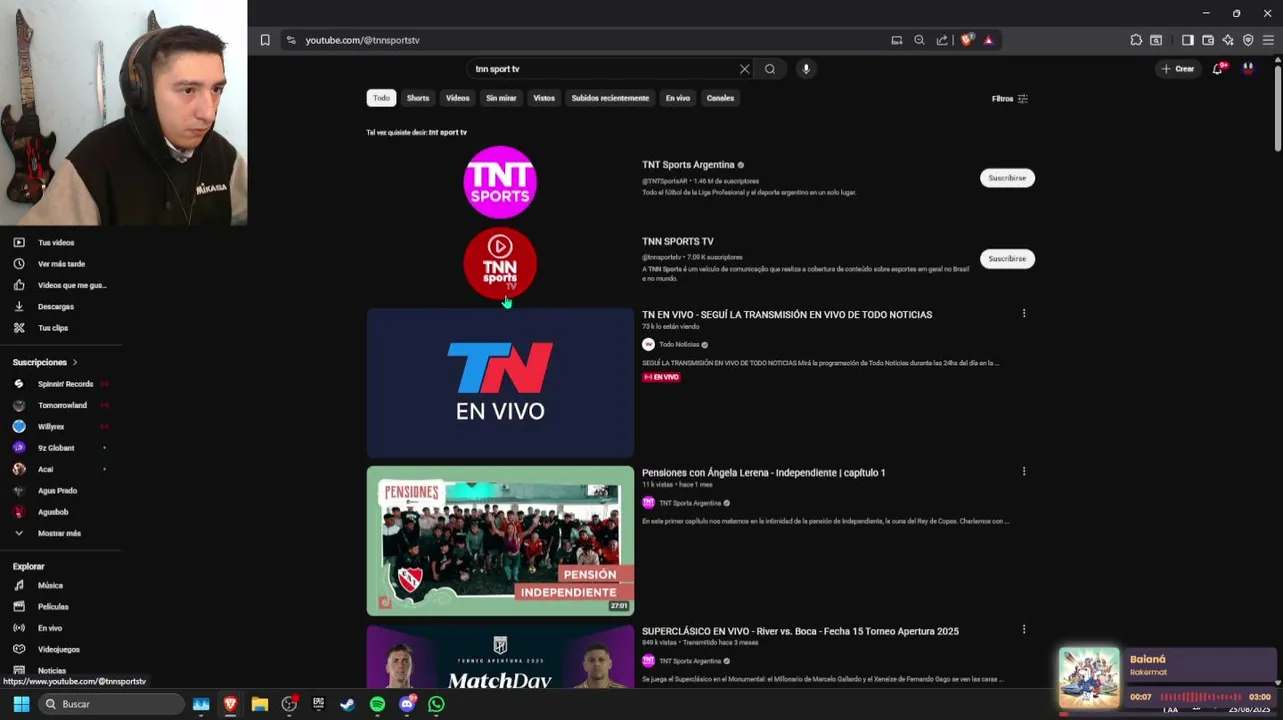Open site settings icon beside the URL

tap(291, 40)
